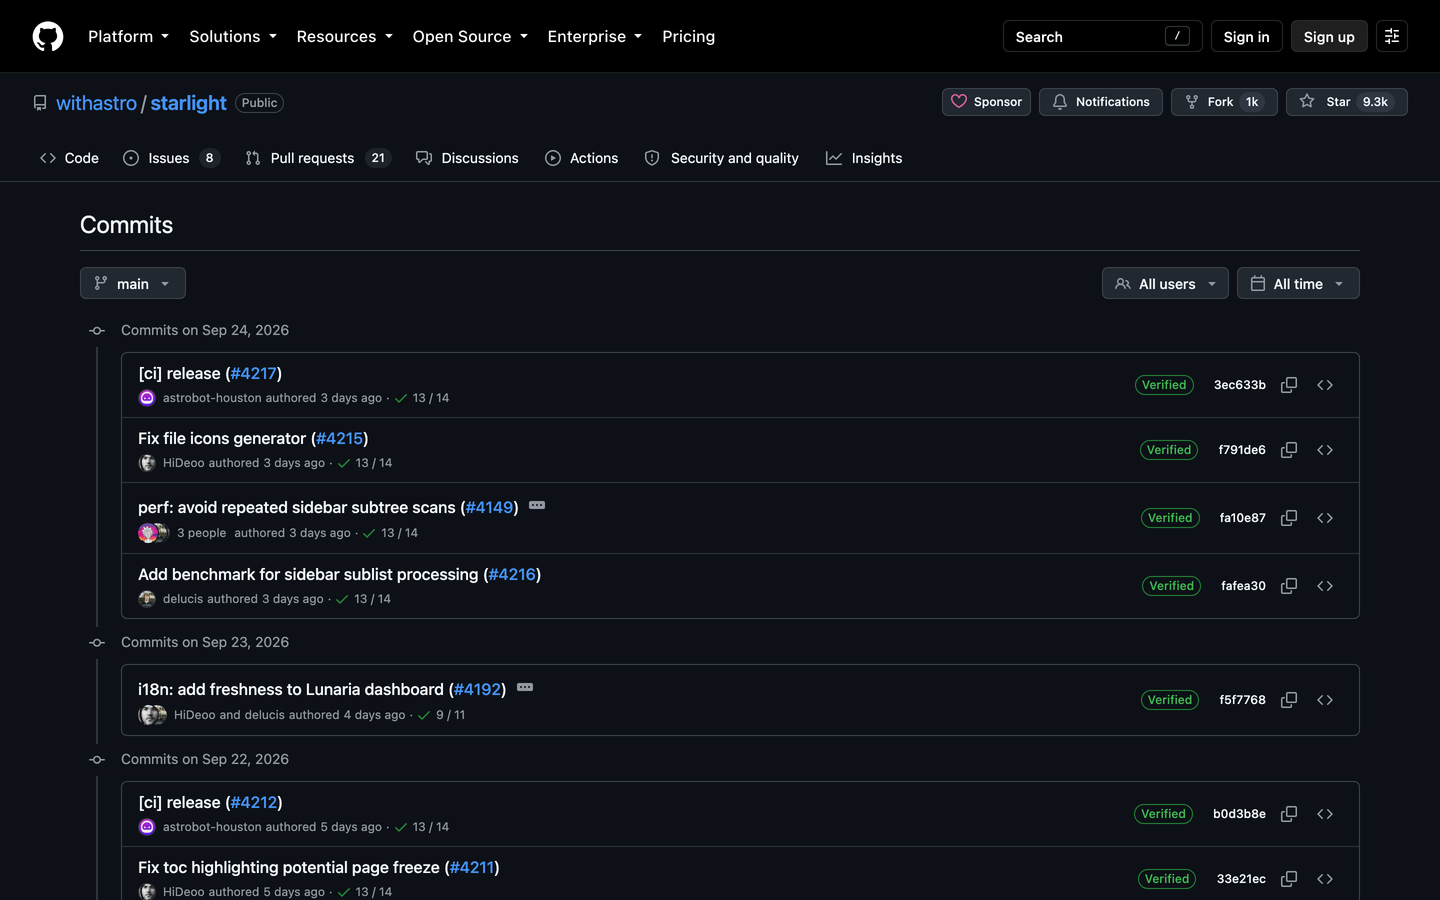Copy full SHA for commit 33e21ec
This screenshot has width=1440, height=900.
[1289, 879]
